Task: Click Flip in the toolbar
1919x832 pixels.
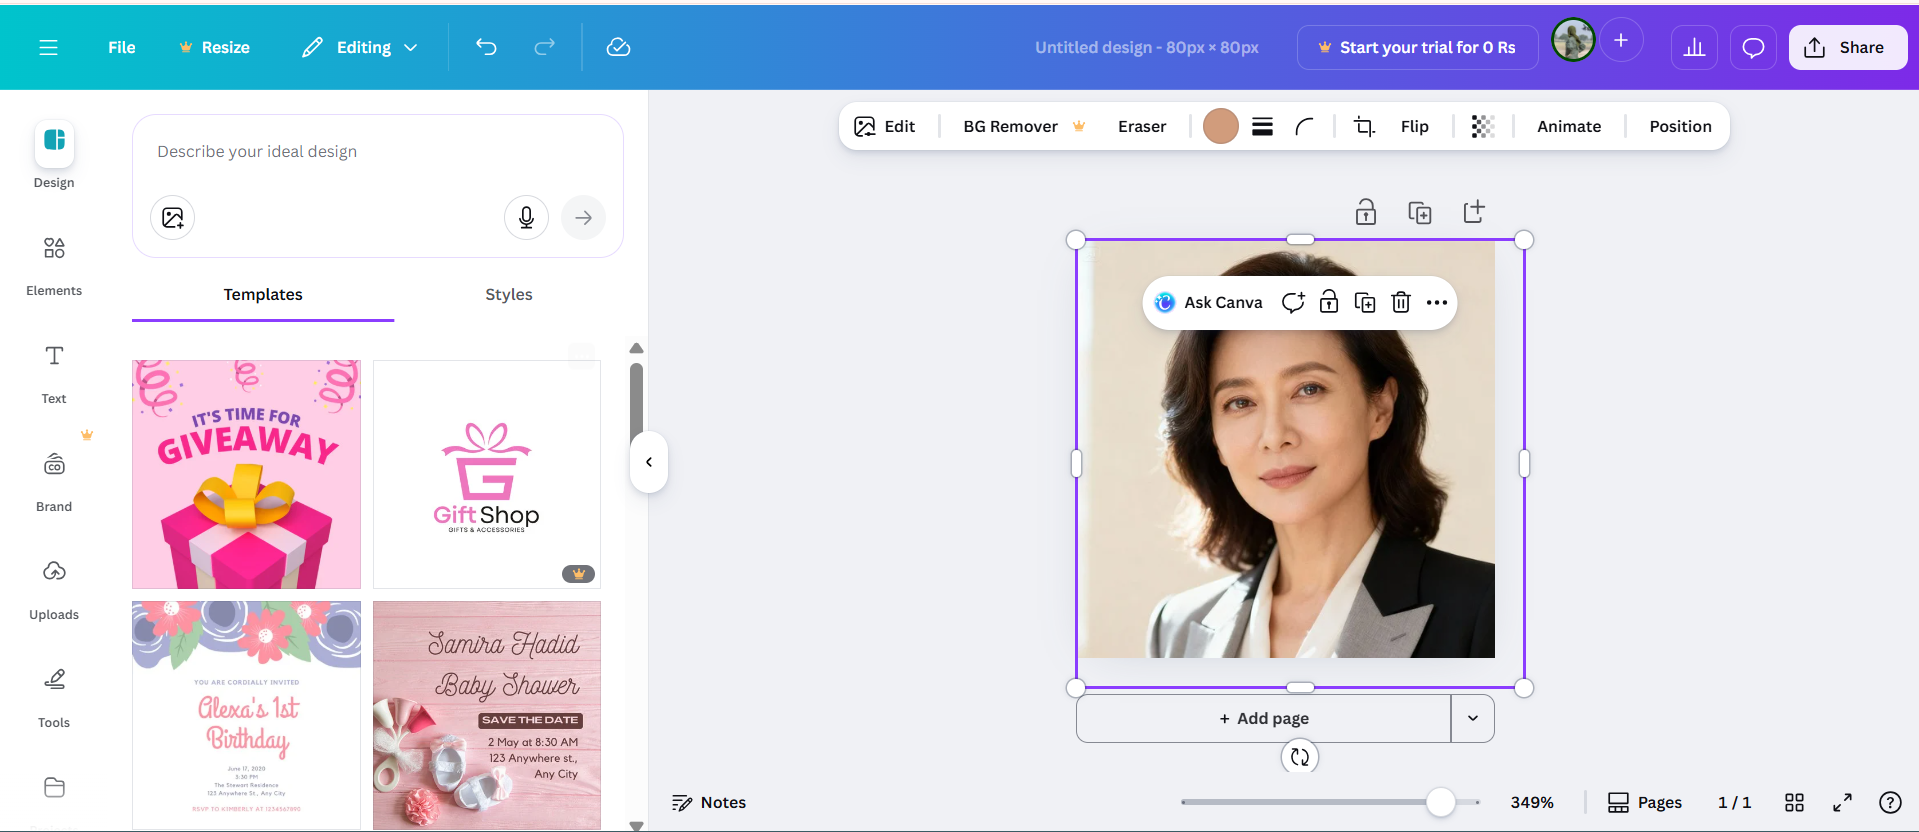Action: pyautogui.click(x=1414, y=126)
